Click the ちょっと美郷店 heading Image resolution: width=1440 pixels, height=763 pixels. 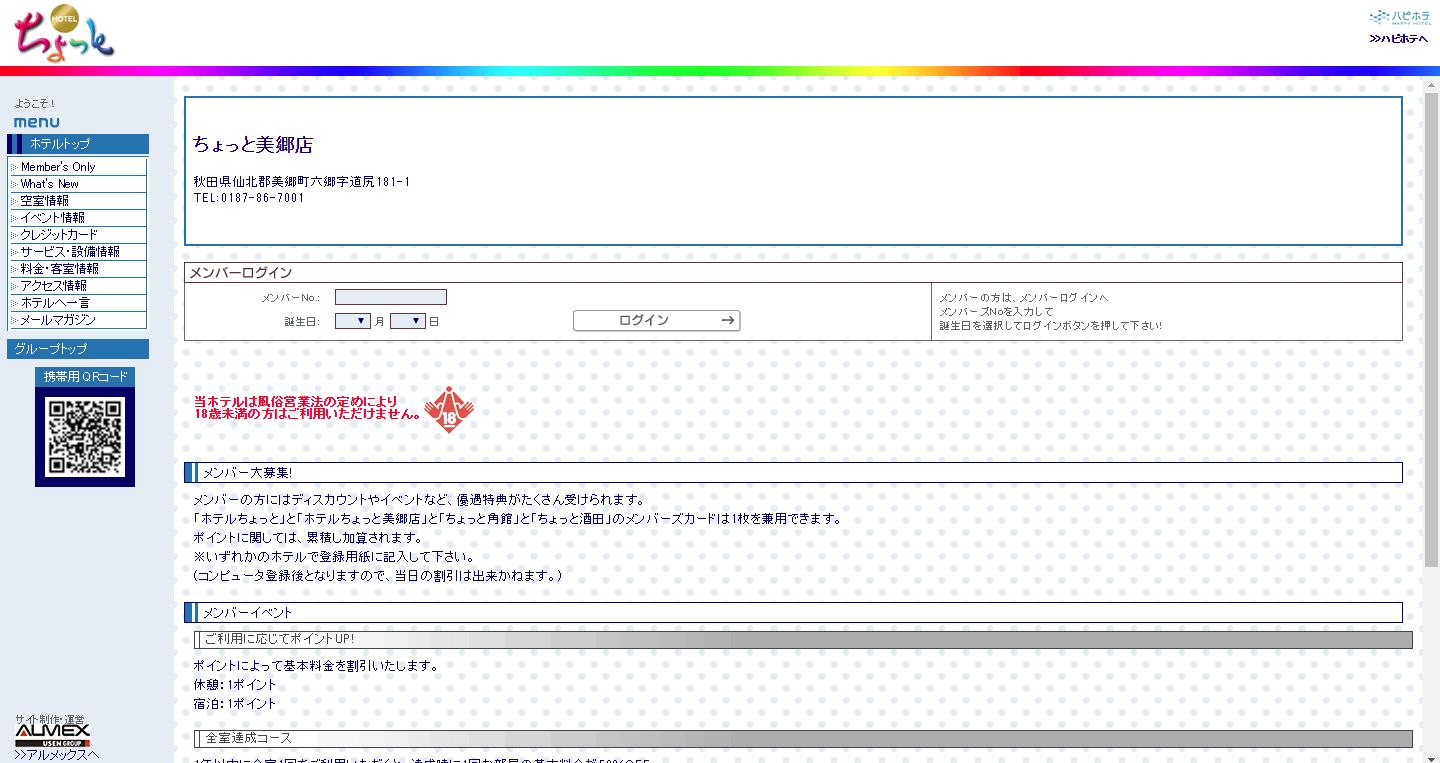coord(253,145)
